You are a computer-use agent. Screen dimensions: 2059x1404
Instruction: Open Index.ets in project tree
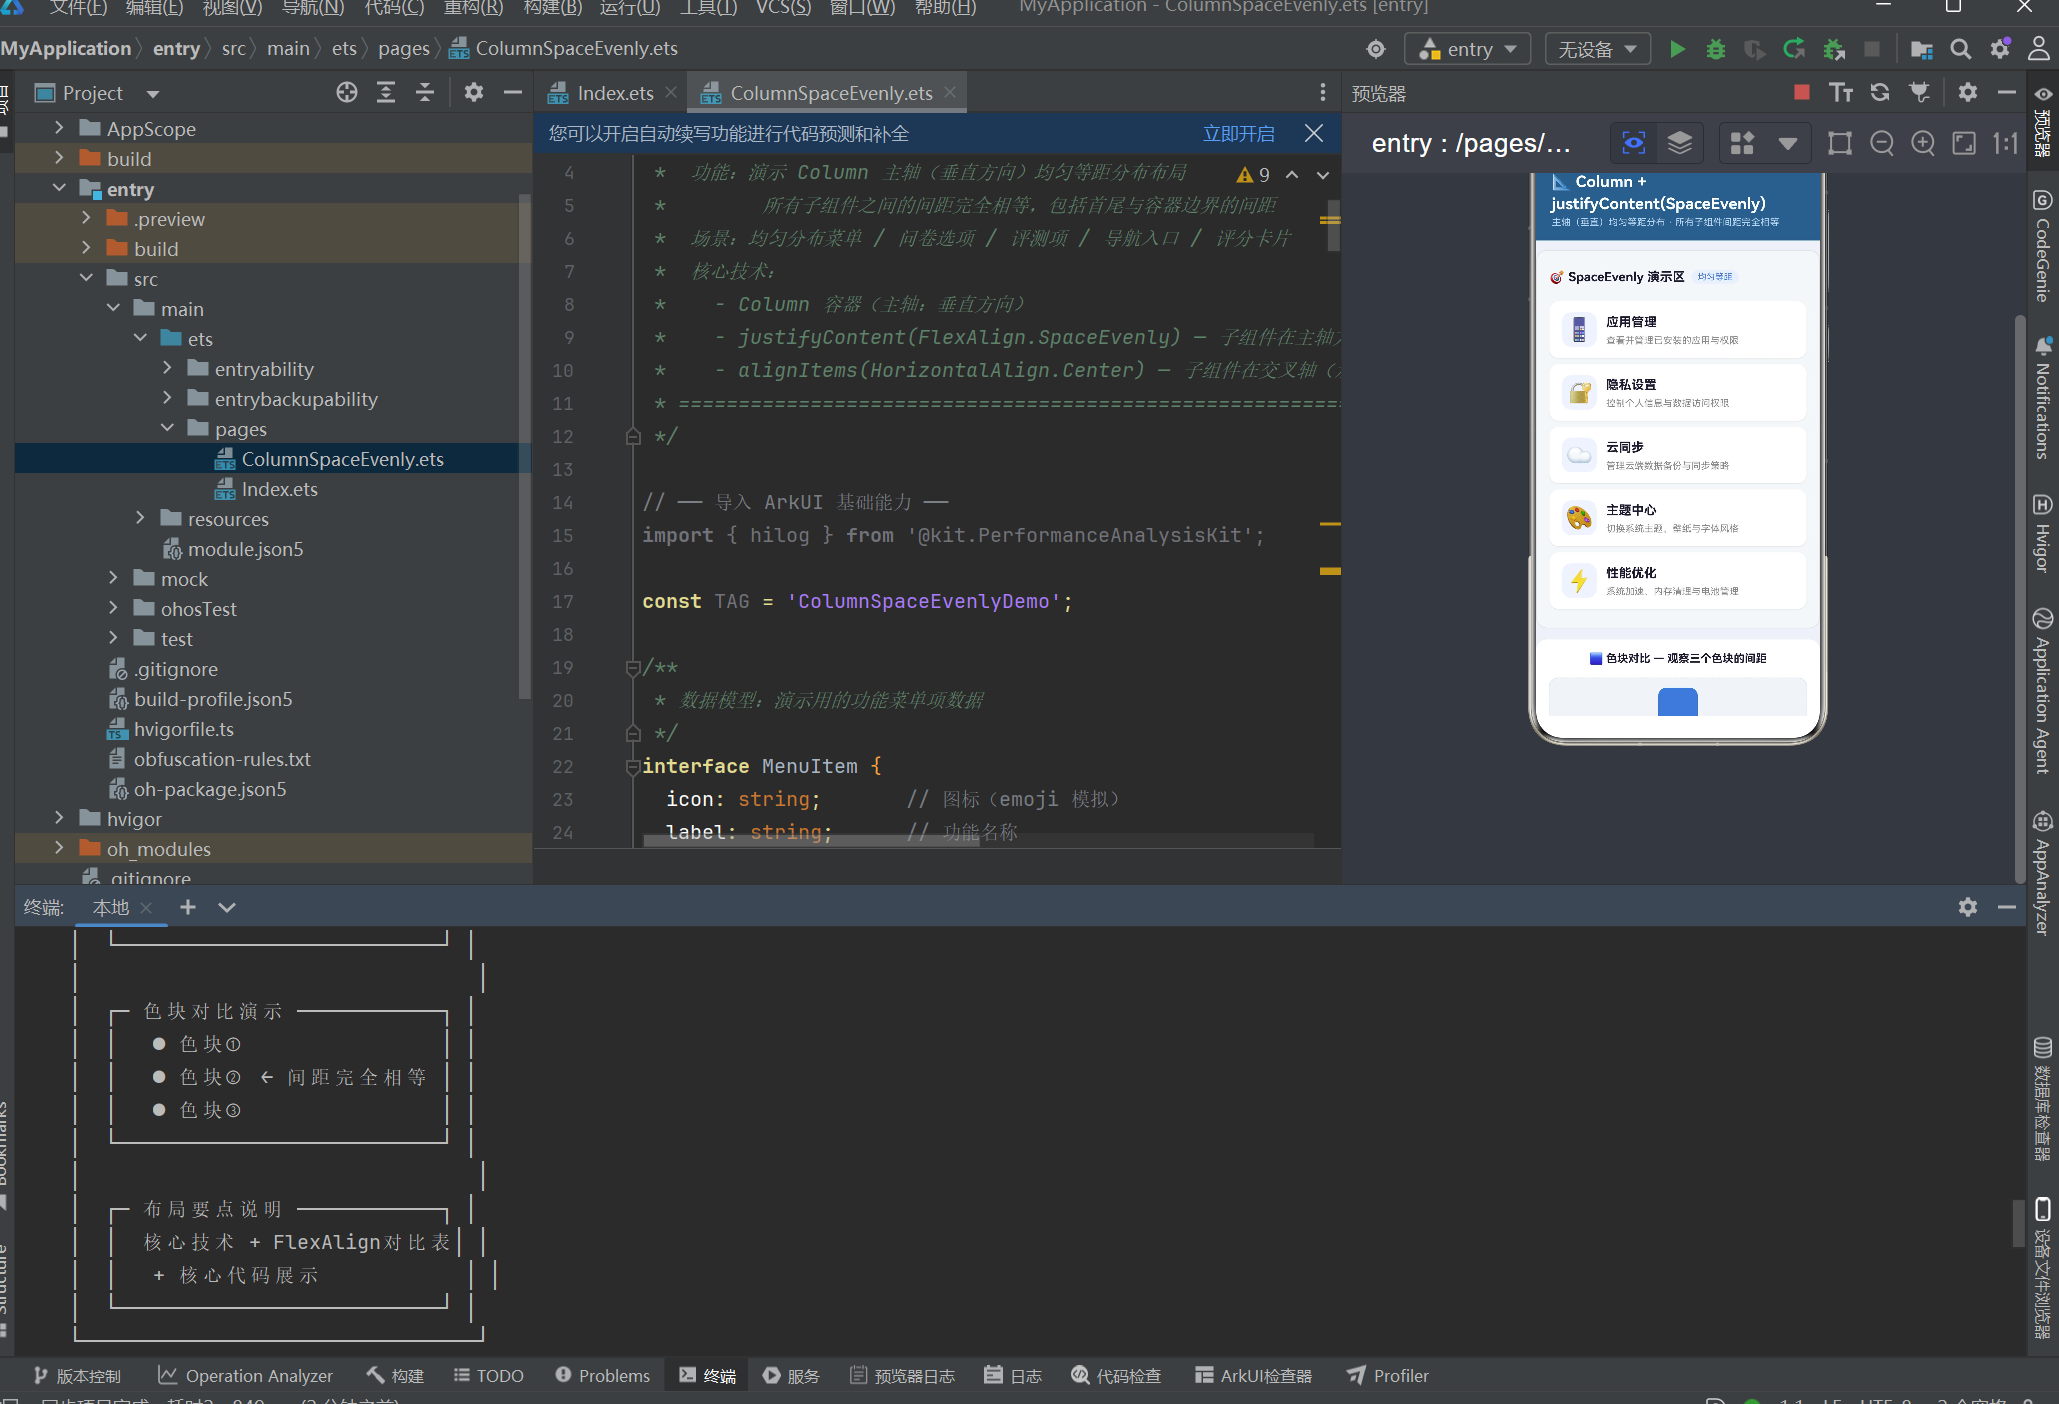click(x=279, y=489)
